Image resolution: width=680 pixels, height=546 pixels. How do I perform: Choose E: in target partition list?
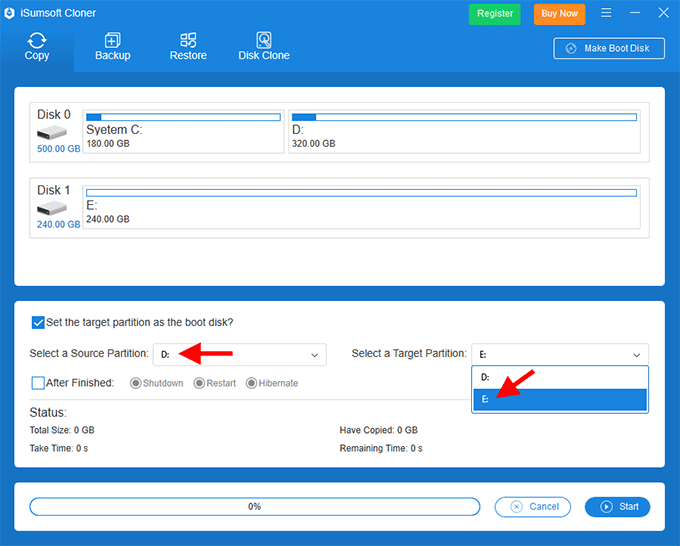[560, 399]
